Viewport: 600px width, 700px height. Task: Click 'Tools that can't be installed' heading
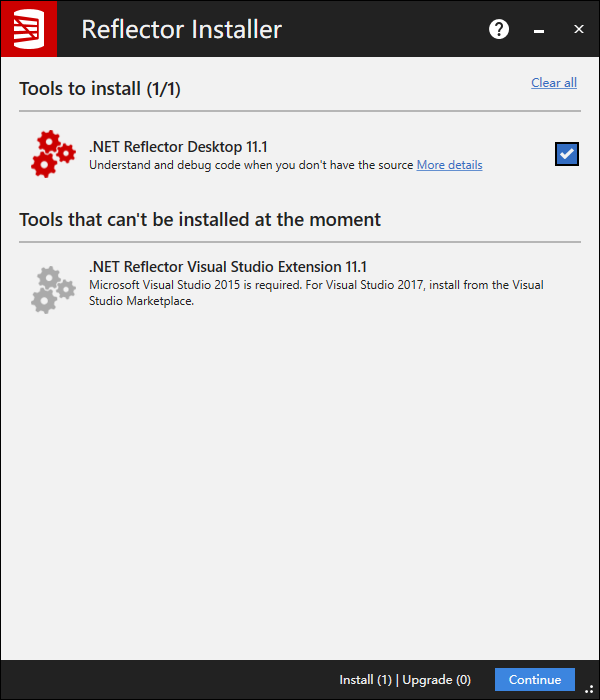(200, 219)
